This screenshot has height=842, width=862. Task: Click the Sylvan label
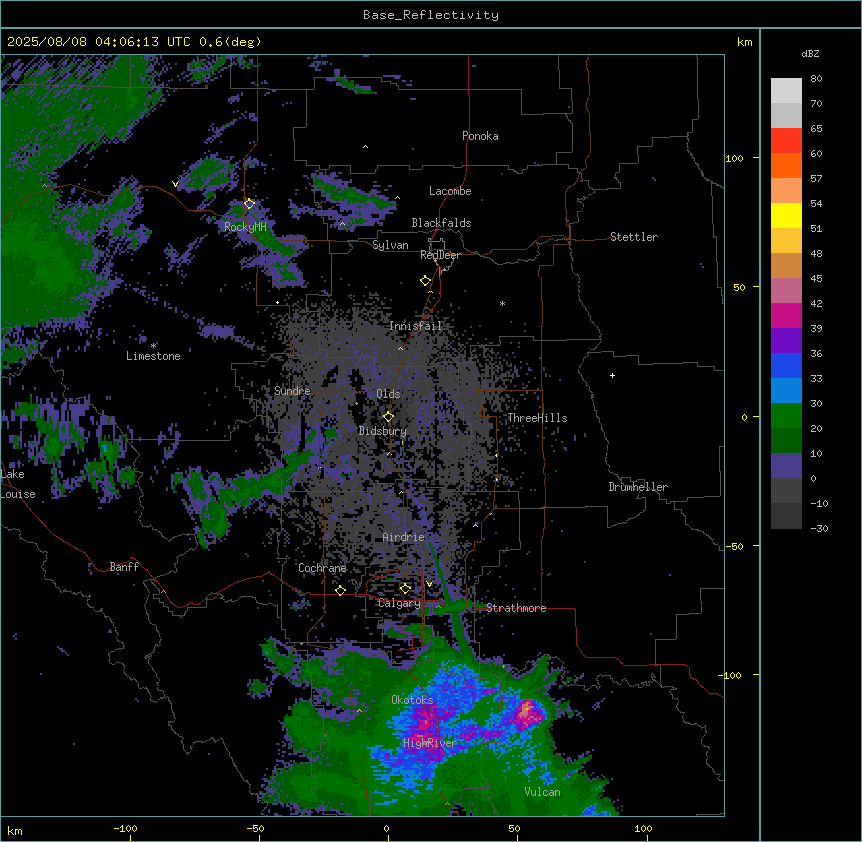coord(390,245)
